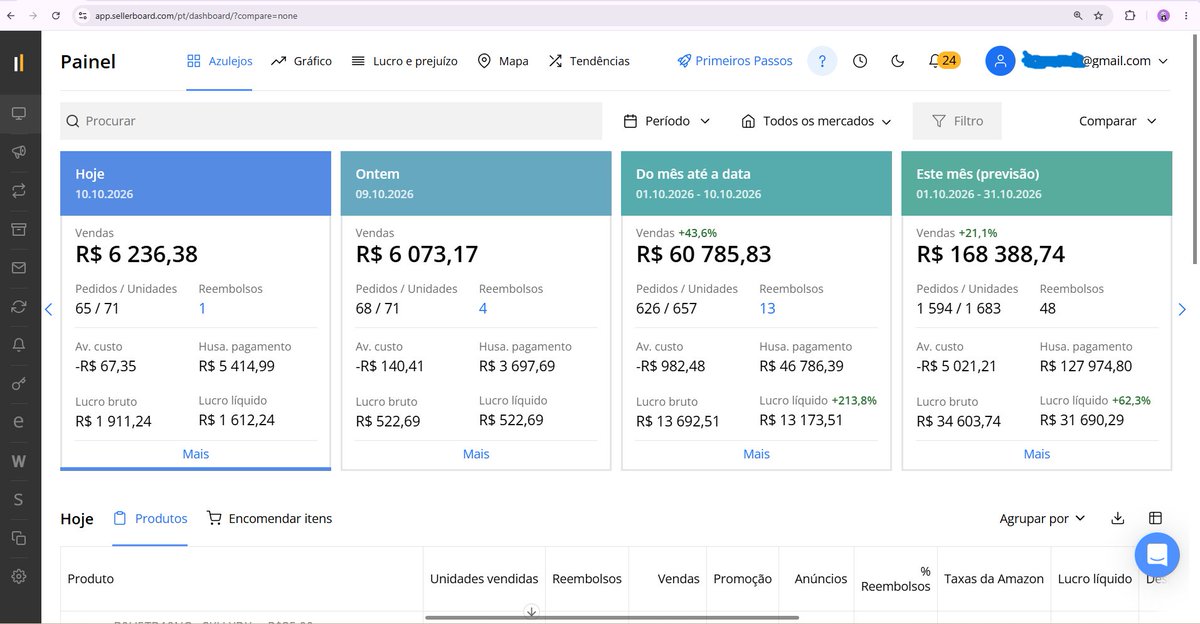The image size is (1200, 624).
Task: Click Mais in Do mês até a data card
Action: point(757,454)
